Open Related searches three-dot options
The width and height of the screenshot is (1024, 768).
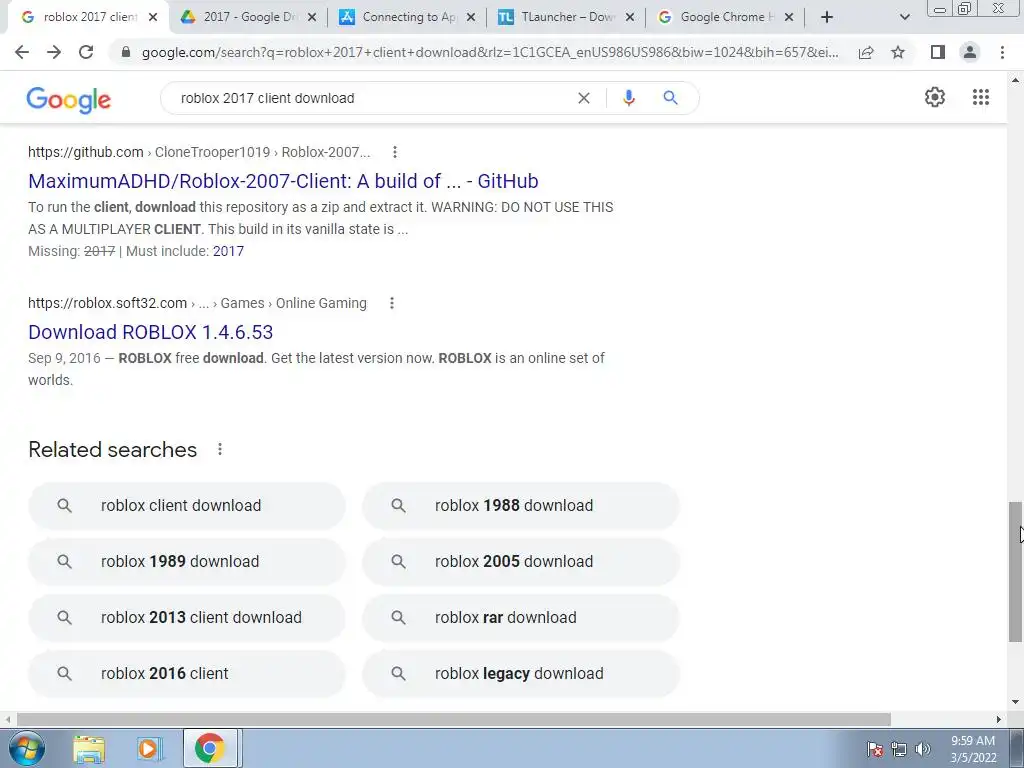click(220, 449)
